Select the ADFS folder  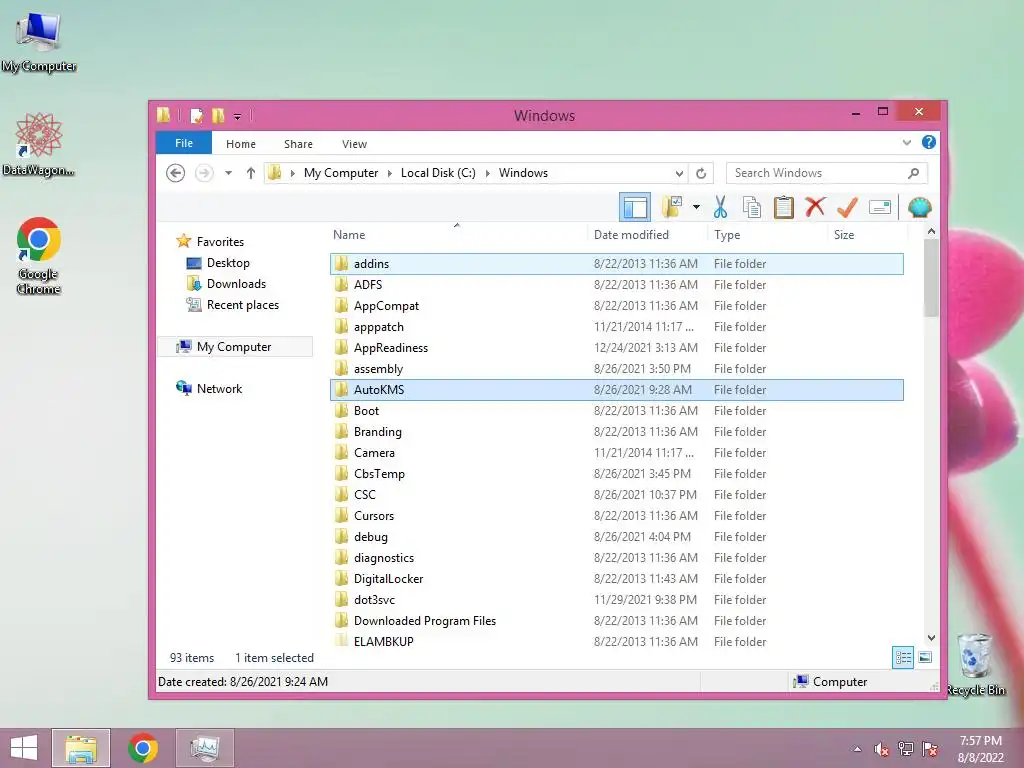pos(617,285)
